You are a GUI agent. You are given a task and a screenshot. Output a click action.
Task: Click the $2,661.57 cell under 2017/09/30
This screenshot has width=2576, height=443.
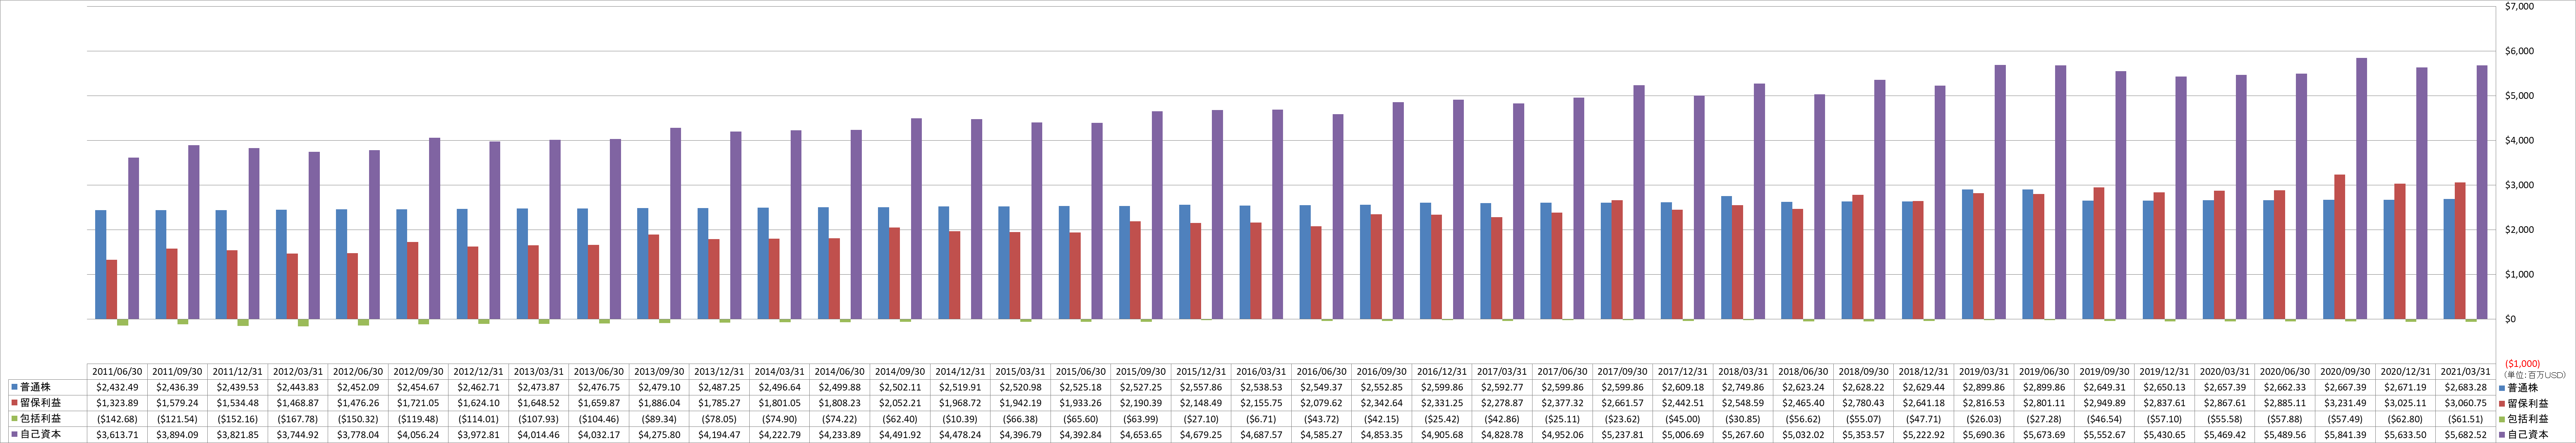(x=1623, y=403)
